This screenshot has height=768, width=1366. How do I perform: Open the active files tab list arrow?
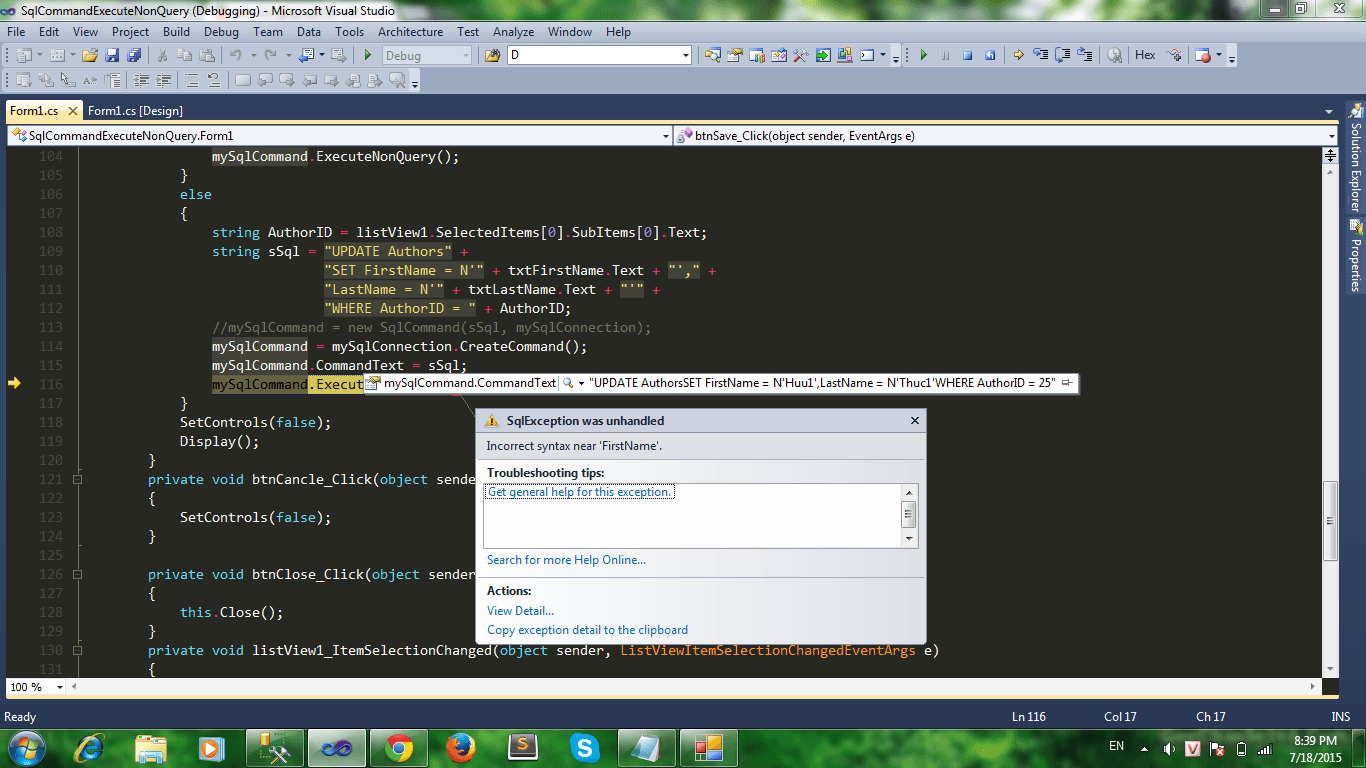pyautogui.click(x=1328, y=111)
